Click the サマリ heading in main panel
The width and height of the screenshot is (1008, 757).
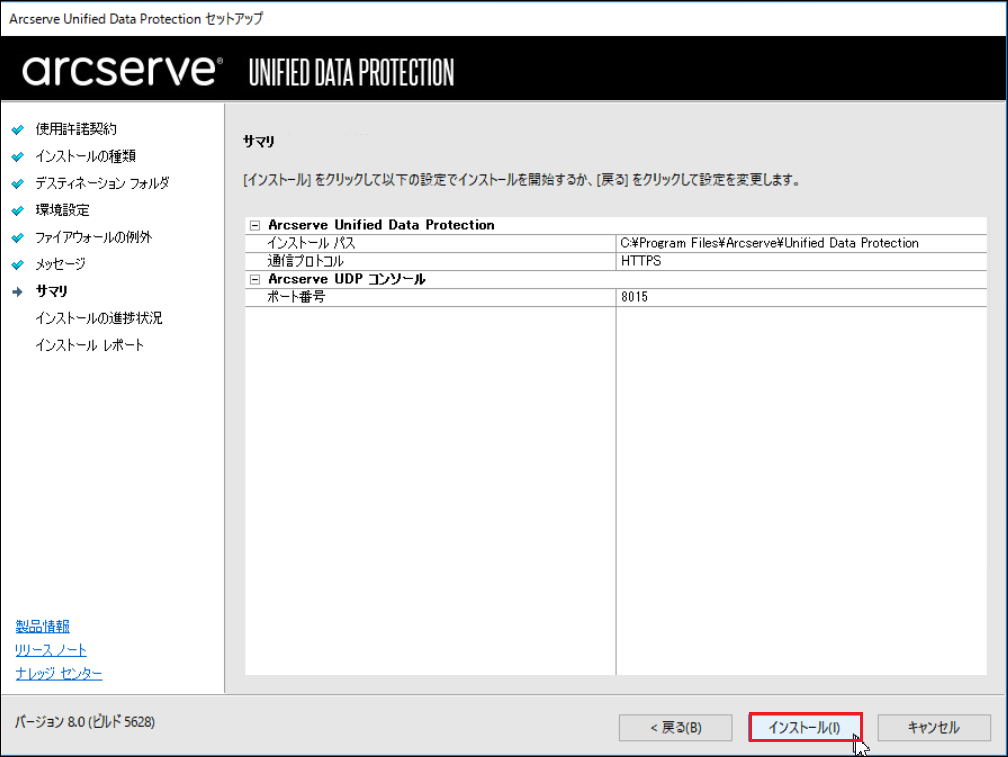(x=258, y=141)
